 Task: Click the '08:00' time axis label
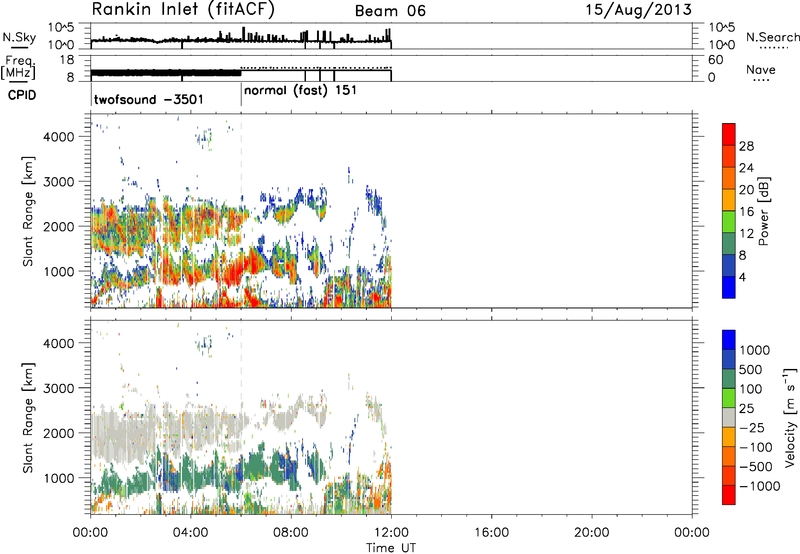(291, 533)
